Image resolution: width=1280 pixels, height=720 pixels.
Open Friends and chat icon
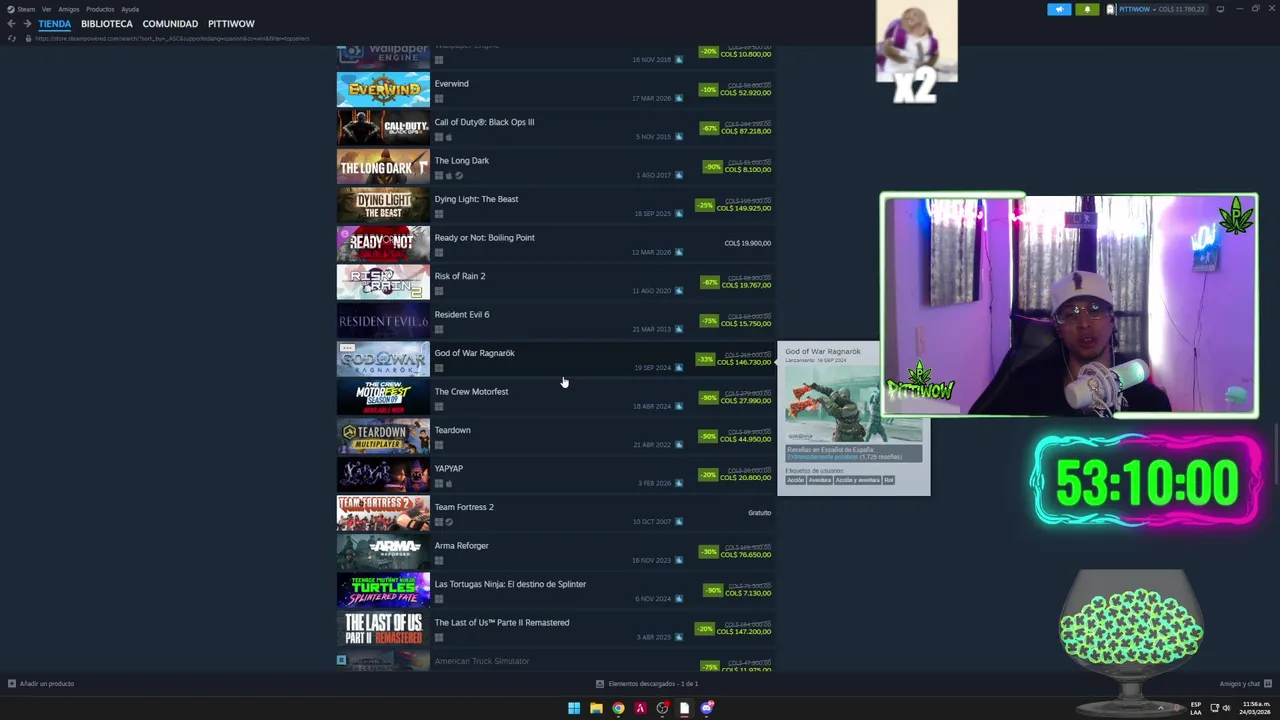coord(1267,684)
